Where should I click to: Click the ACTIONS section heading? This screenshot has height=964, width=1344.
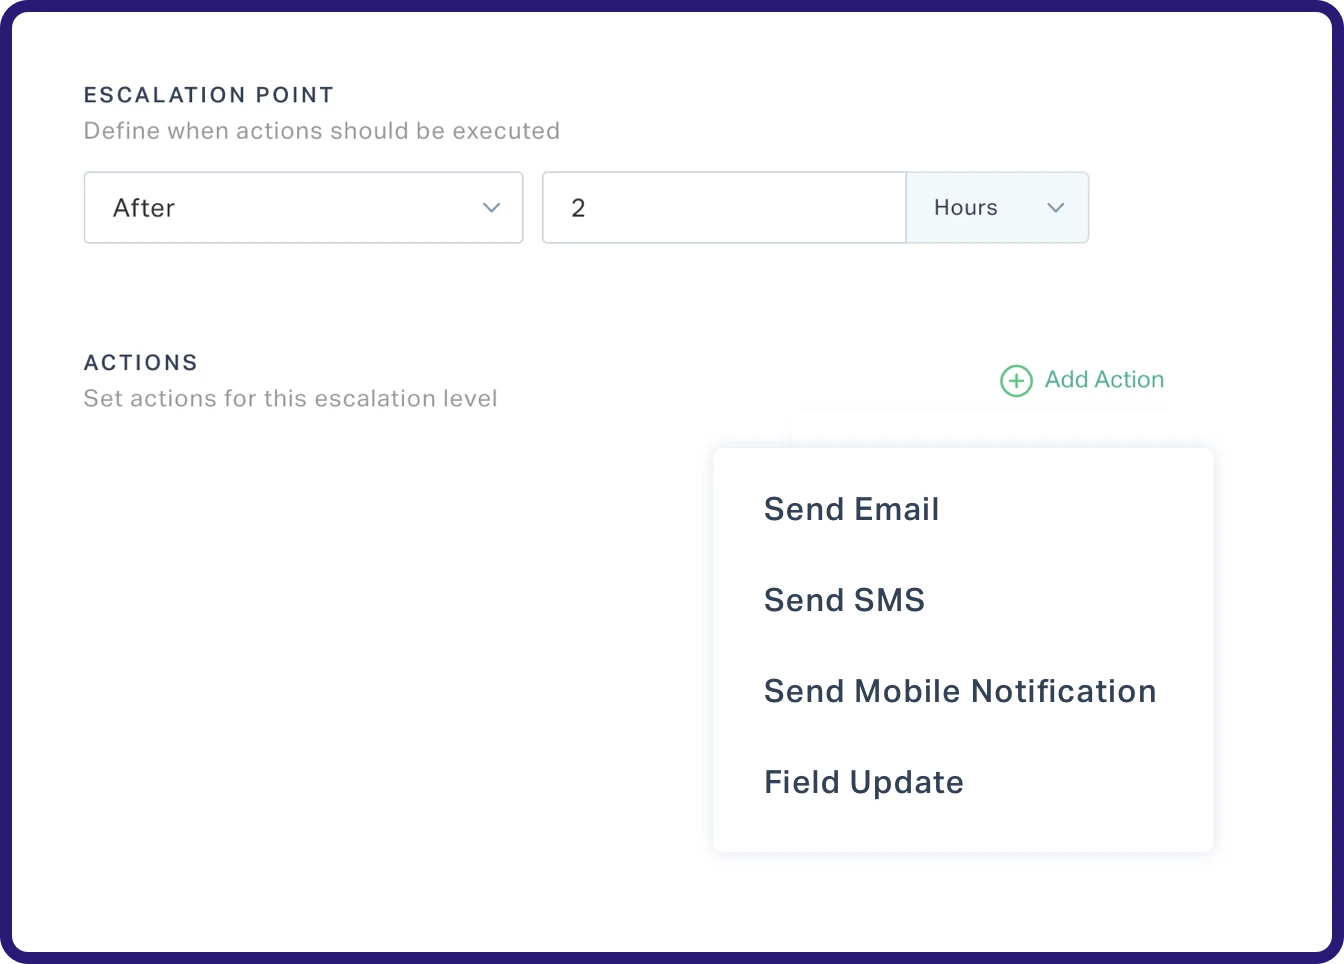click(141, 363)
